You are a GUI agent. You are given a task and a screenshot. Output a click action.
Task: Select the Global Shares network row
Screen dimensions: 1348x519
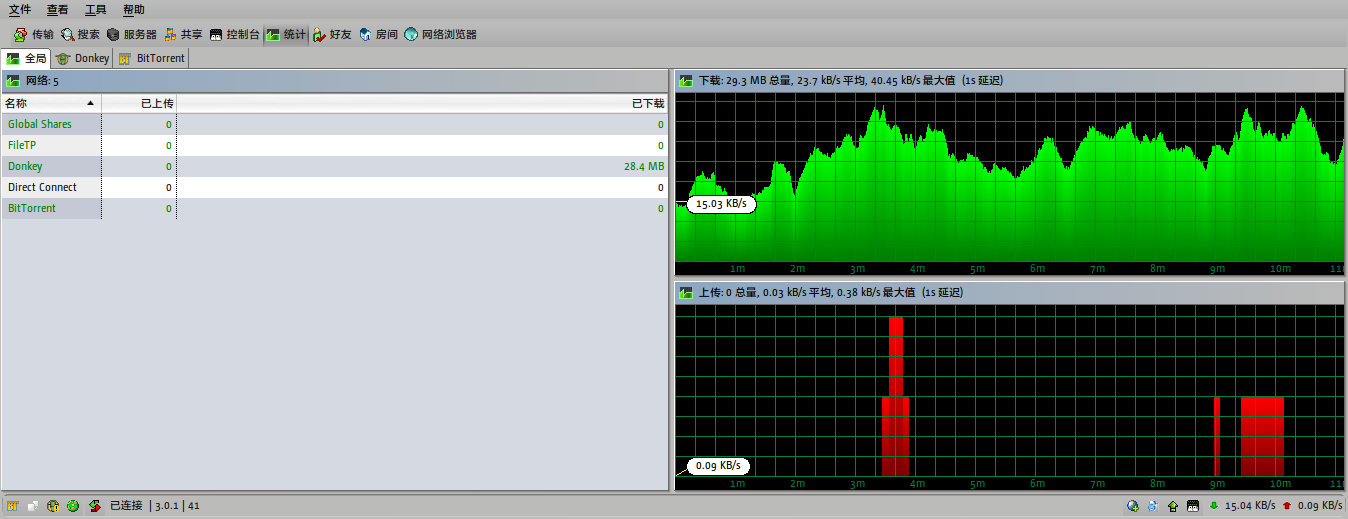pos(334,124)
